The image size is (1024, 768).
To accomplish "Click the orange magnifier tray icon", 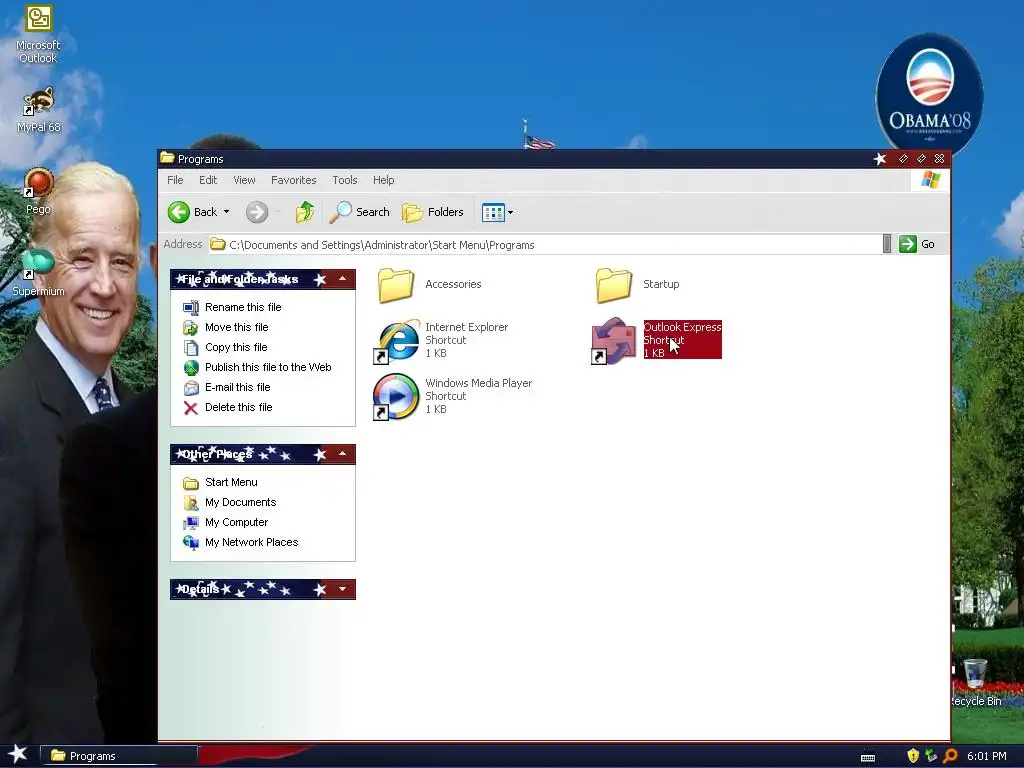I will [x=950, y=756].
